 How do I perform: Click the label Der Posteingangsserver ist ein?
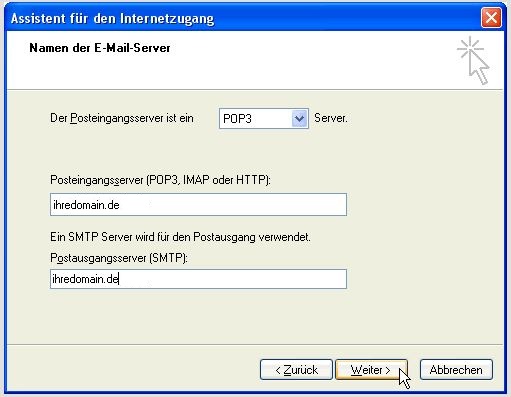pos(122,118)
